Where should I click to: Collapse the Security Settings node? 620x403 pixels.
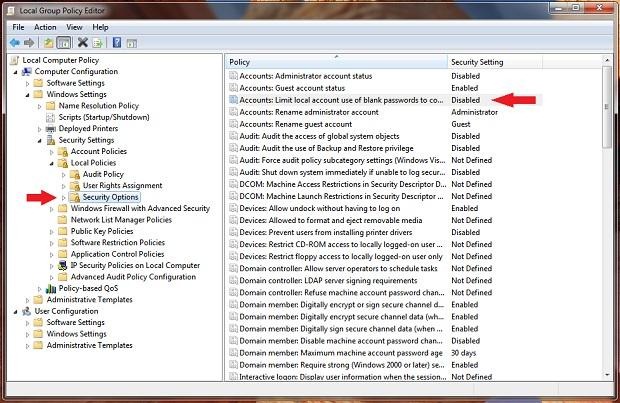(x=40, y=141)
